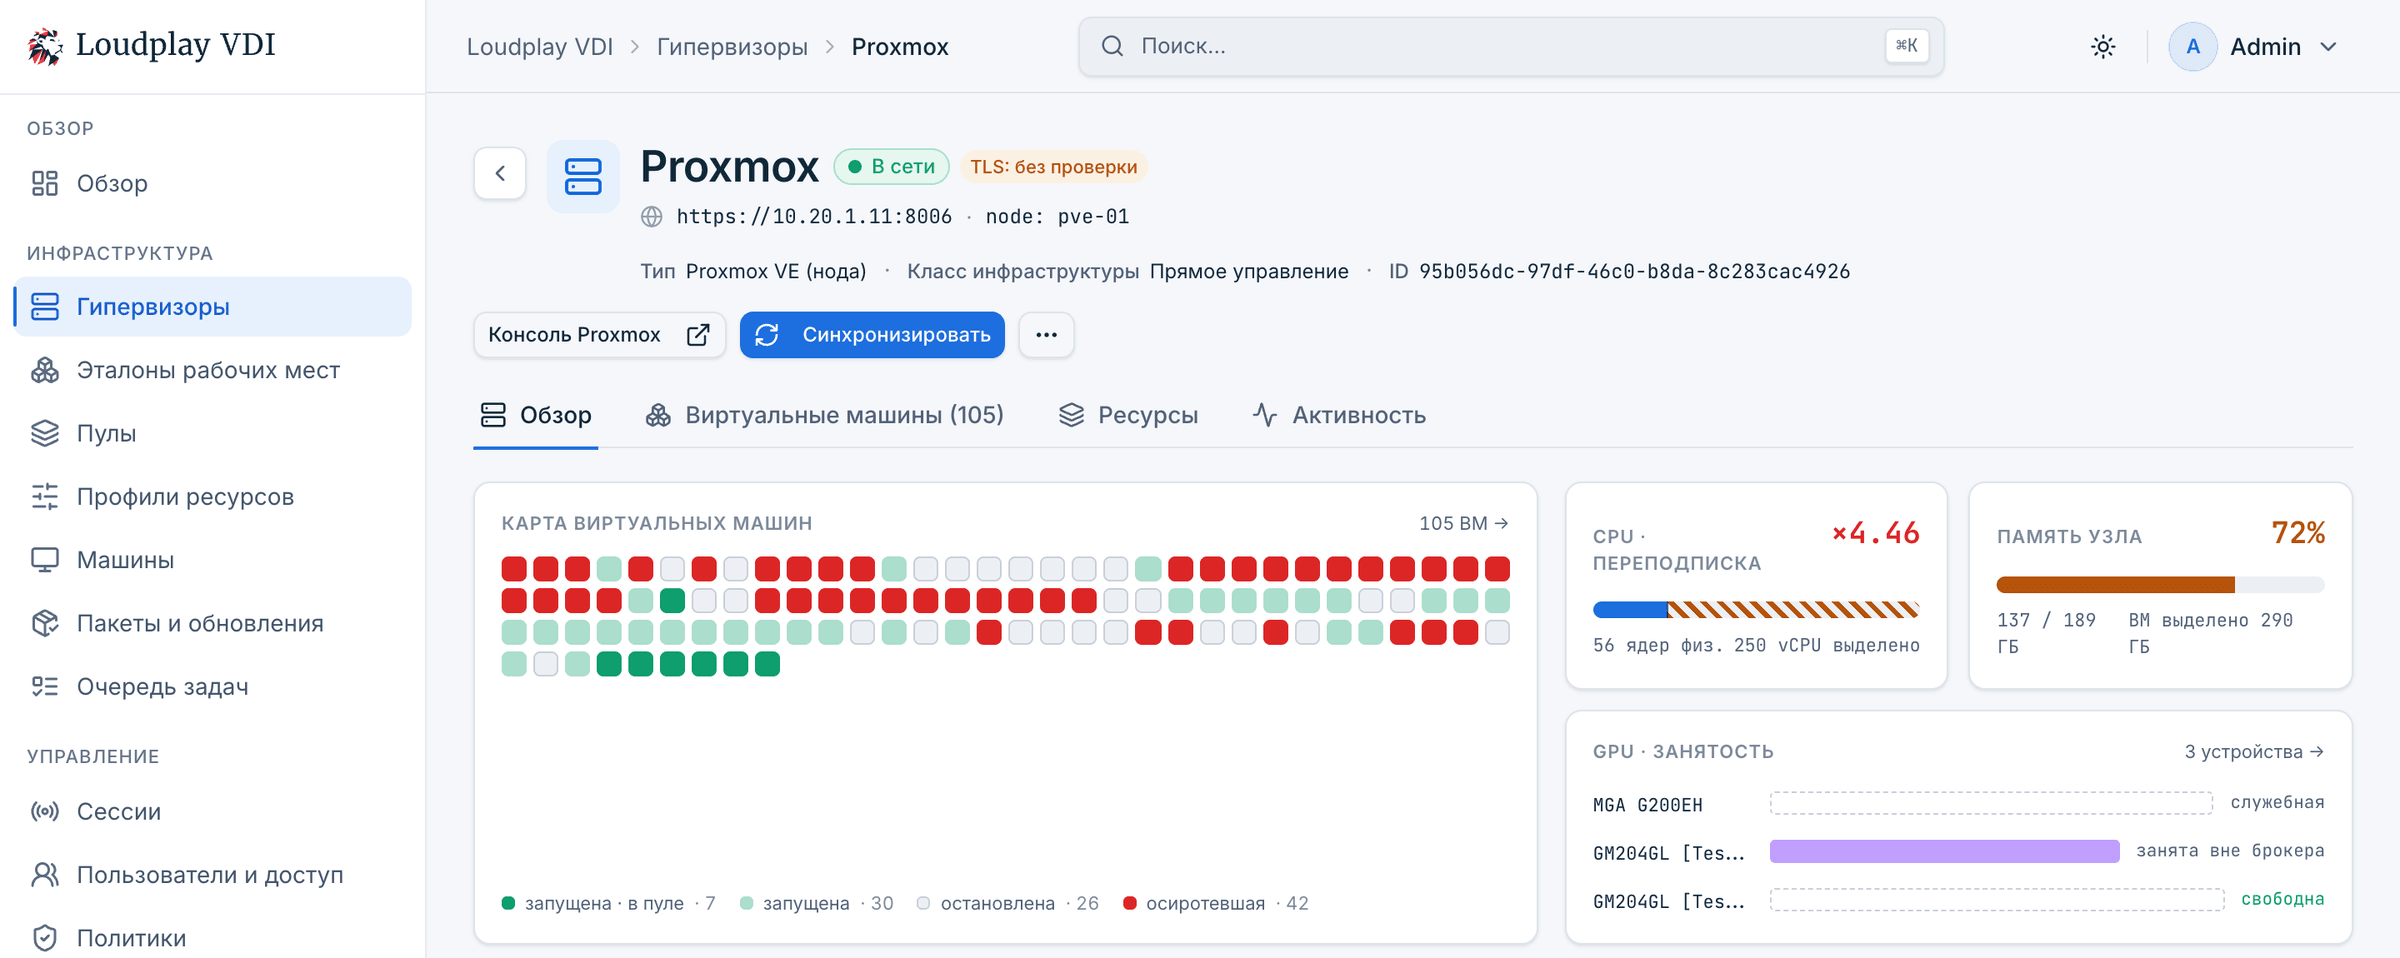Click the Admin avatar circle

[2193, 47]
